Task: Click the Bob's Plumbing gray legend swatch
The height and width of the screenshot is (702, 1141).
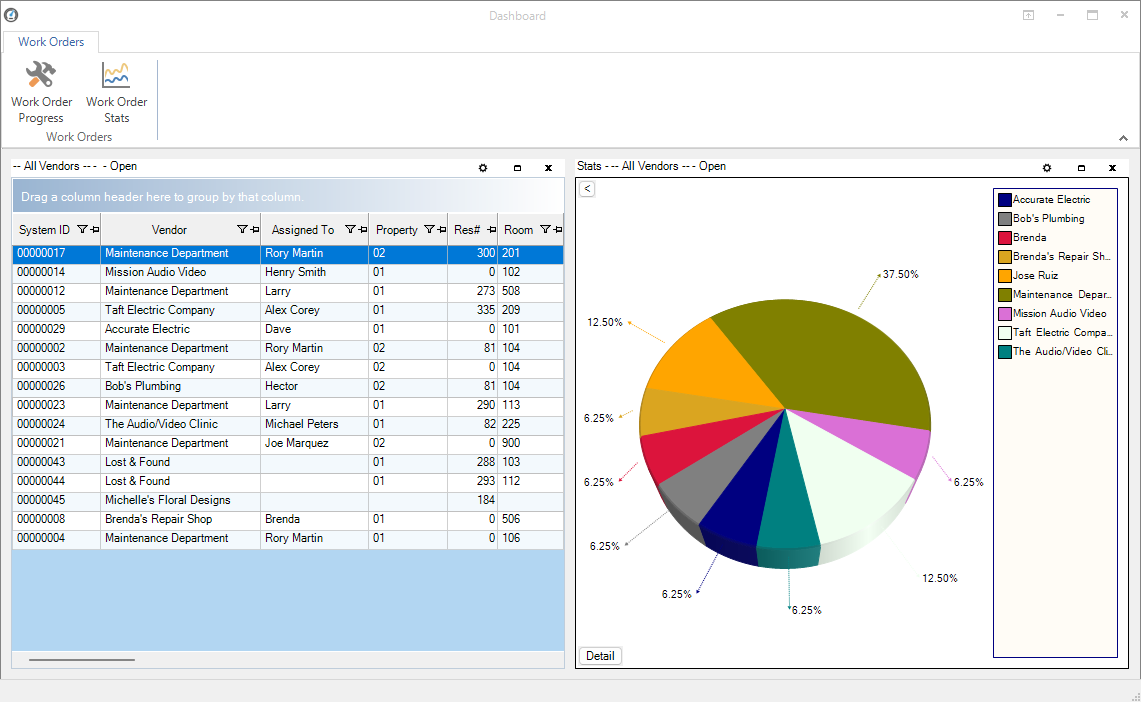Action: click(x=1005, y=218)
